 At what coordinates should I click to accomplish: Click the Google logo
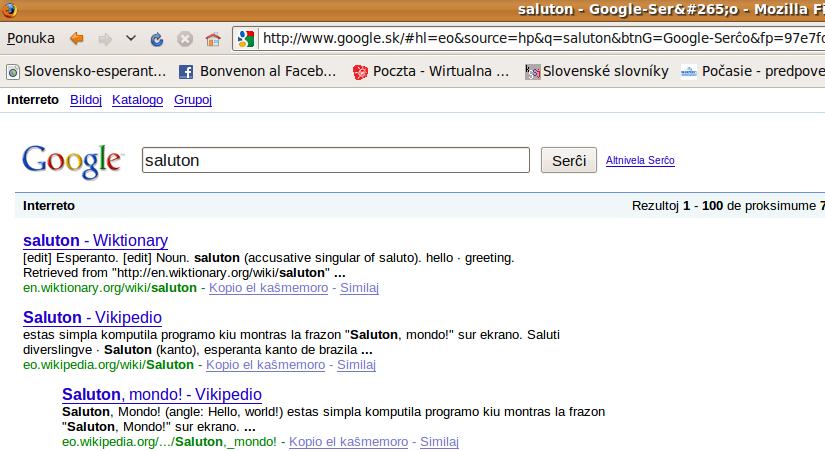tap(73, 162)
